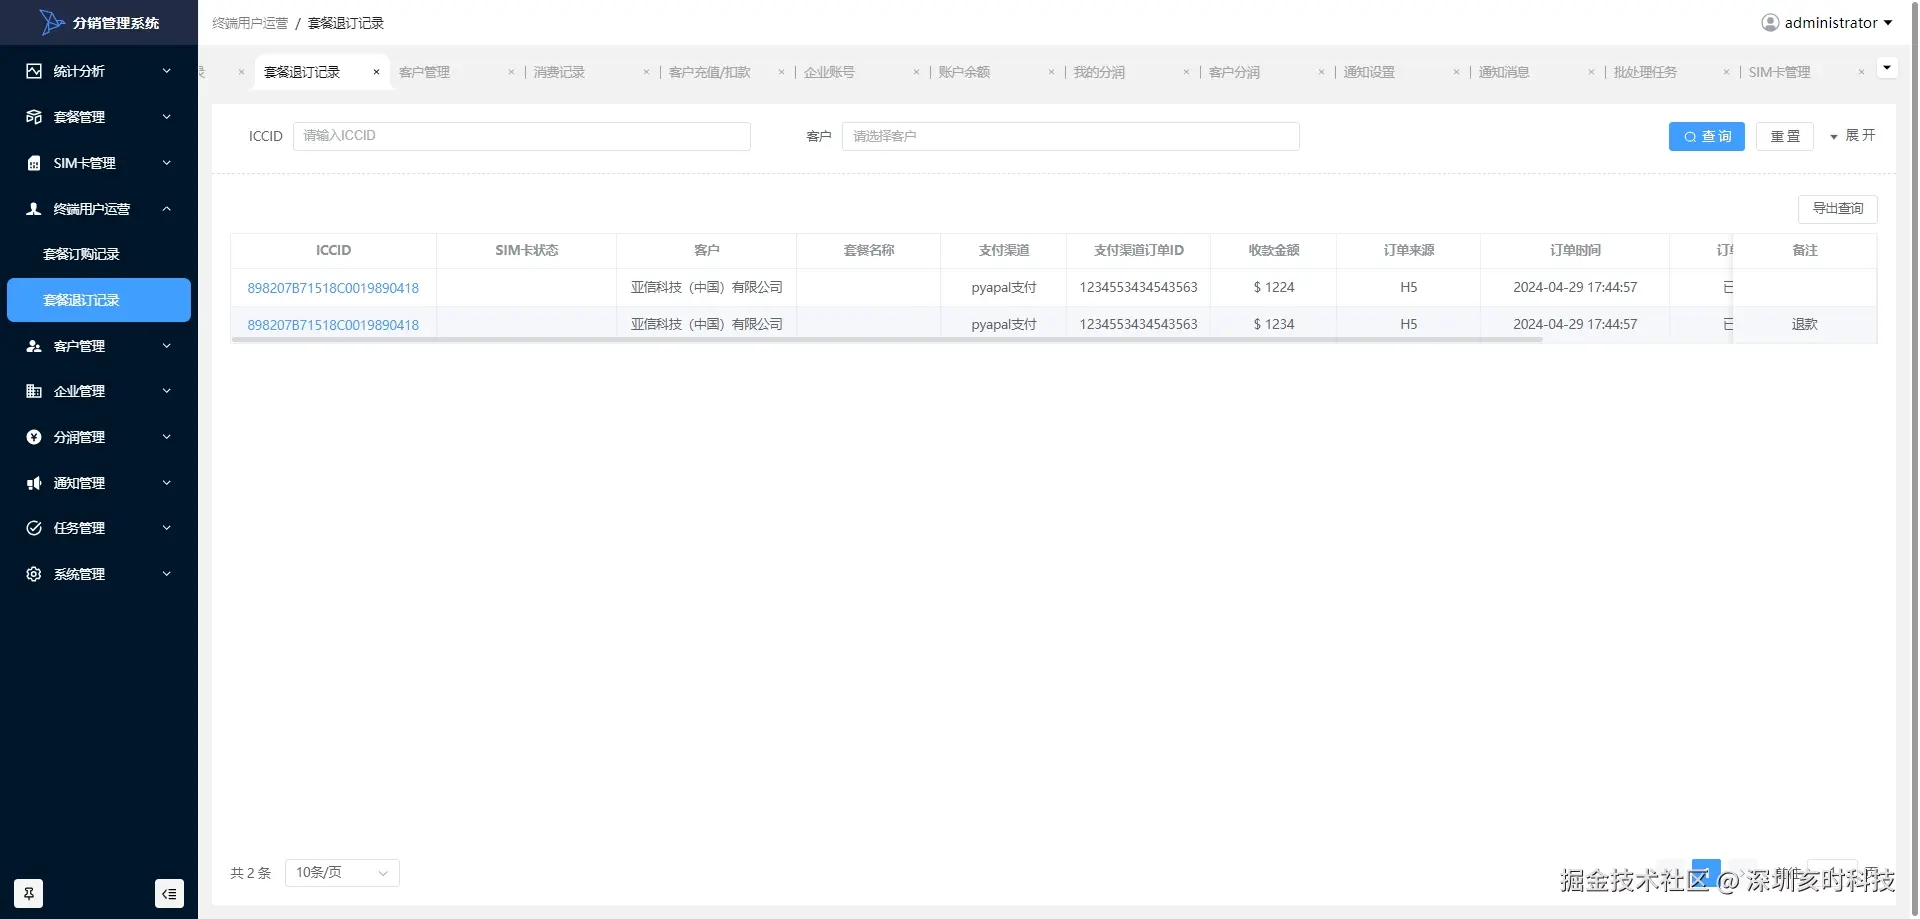Open ICCID link in the $ 1234 row
The height and width of the screenshot is (919, 1920).
tap(333, 325)
